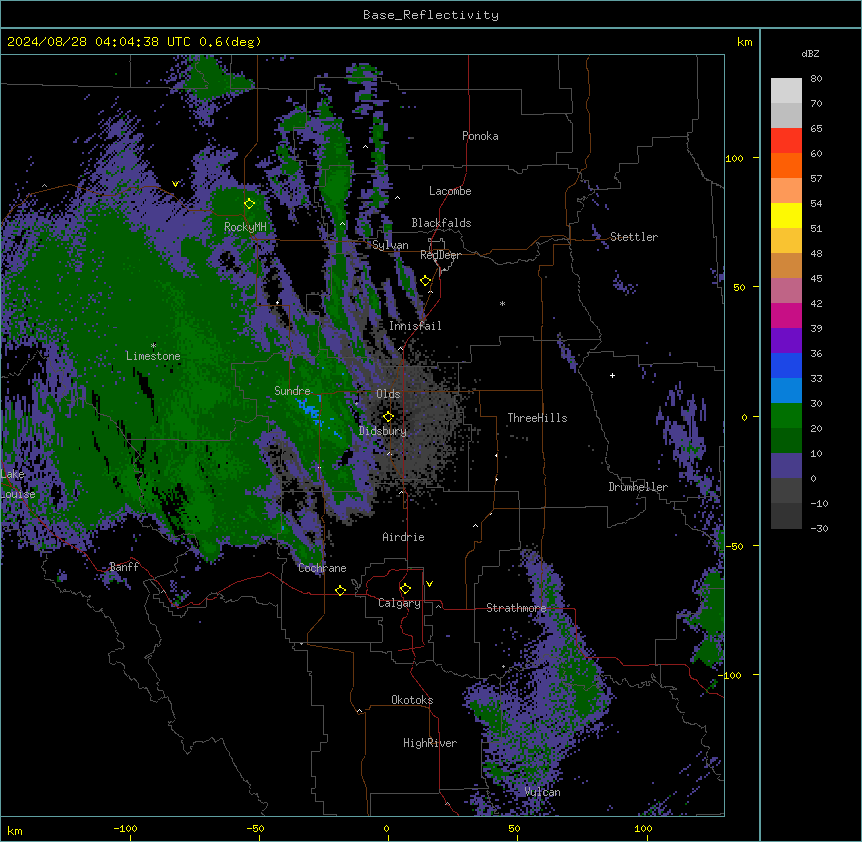862x842 pixels.
Task: Click the Base_Reflectivity title text
Action: 431,15
